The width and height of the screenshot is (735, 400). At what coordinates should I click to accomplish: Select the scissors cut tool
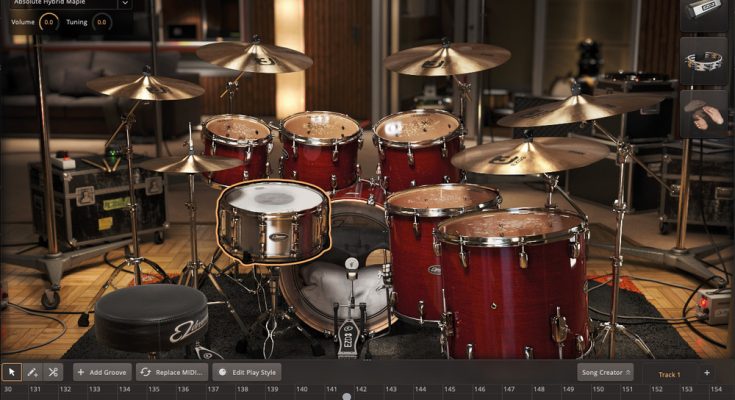click(53, 372)
